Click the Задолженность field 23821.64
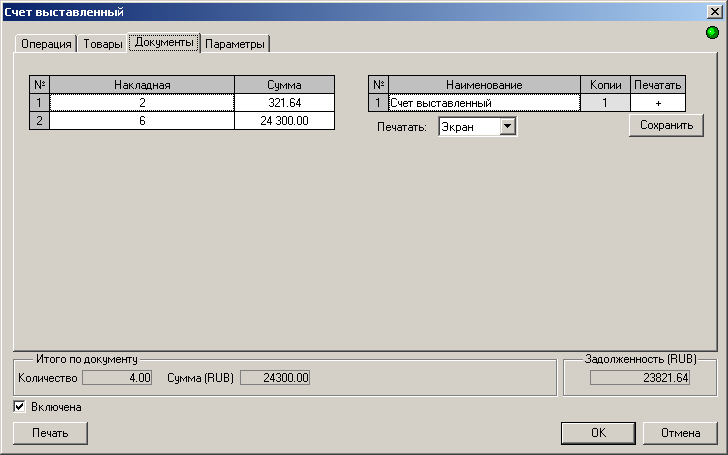 pyautogui.click(x=640, y=378)
